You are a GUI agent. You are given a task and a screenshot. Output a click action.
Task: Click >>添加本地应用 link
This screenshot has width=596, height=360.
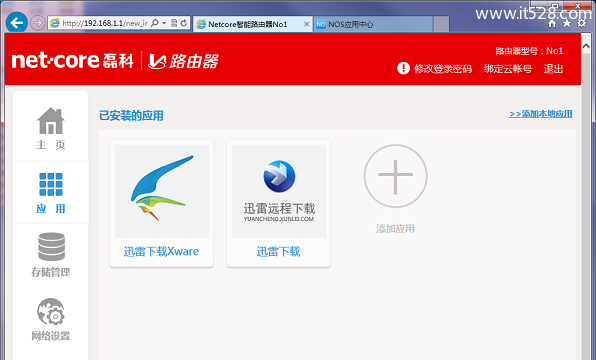click(541, 114)
